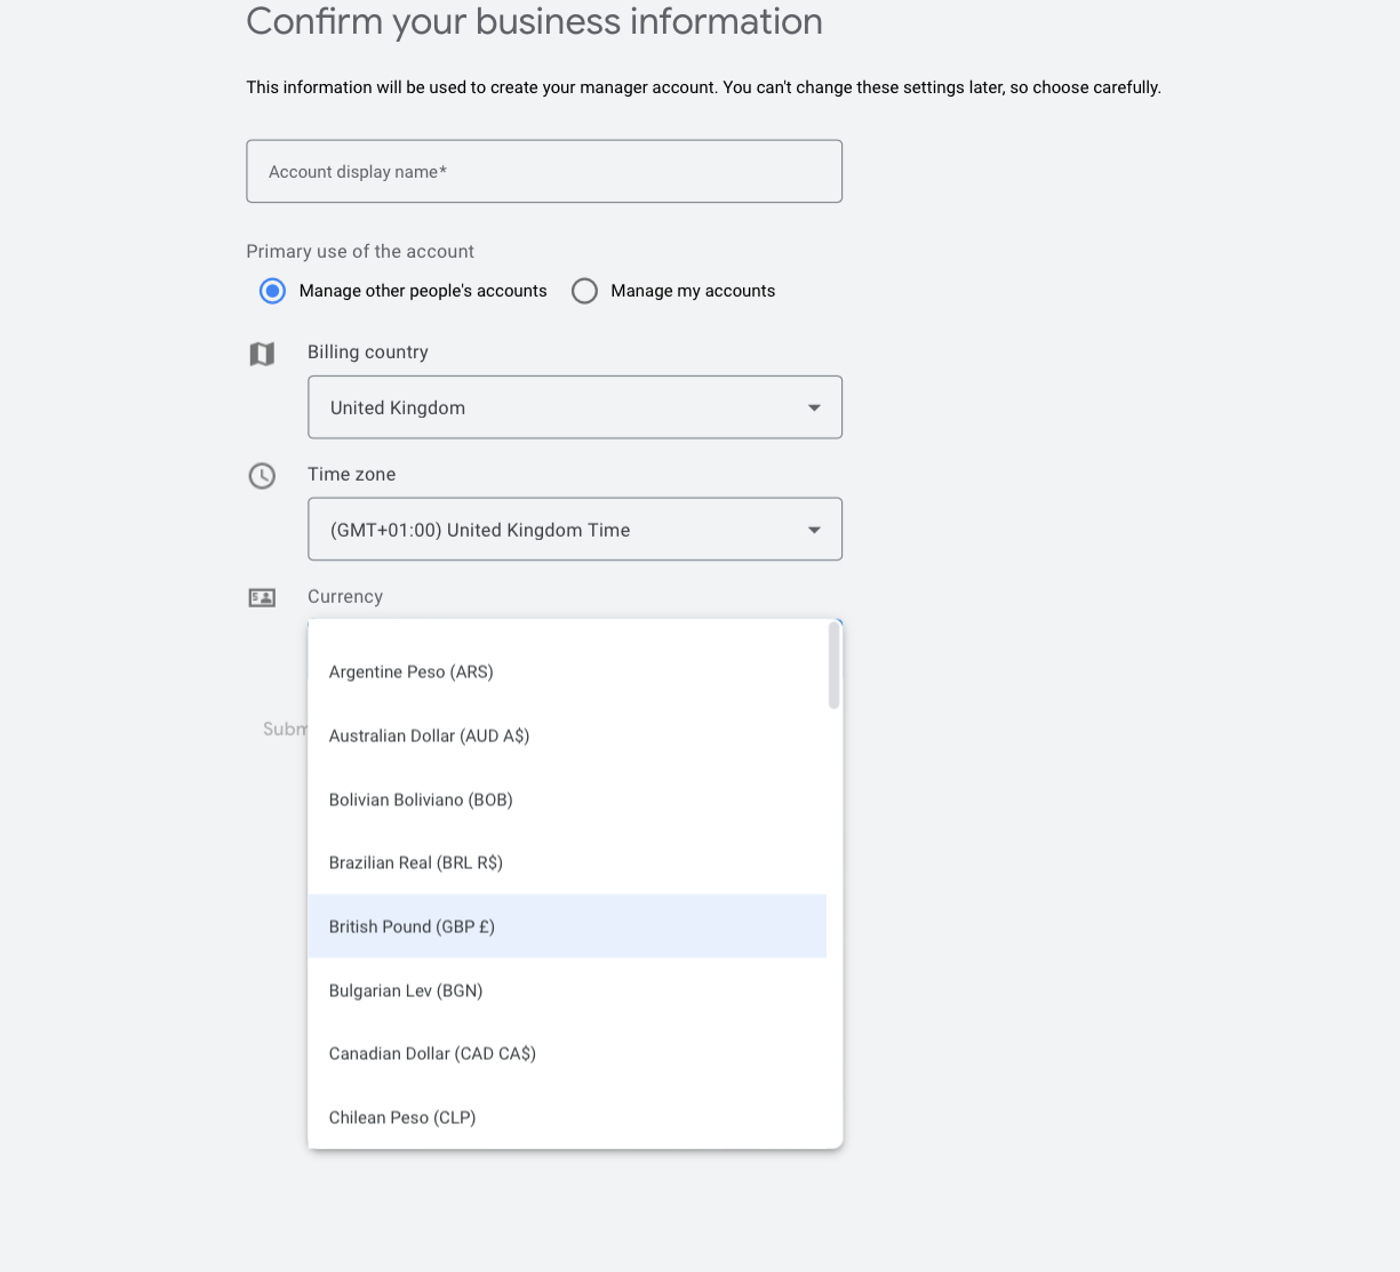
Task: Open the Billing country dropdown
Action: (x=574, y=407)
